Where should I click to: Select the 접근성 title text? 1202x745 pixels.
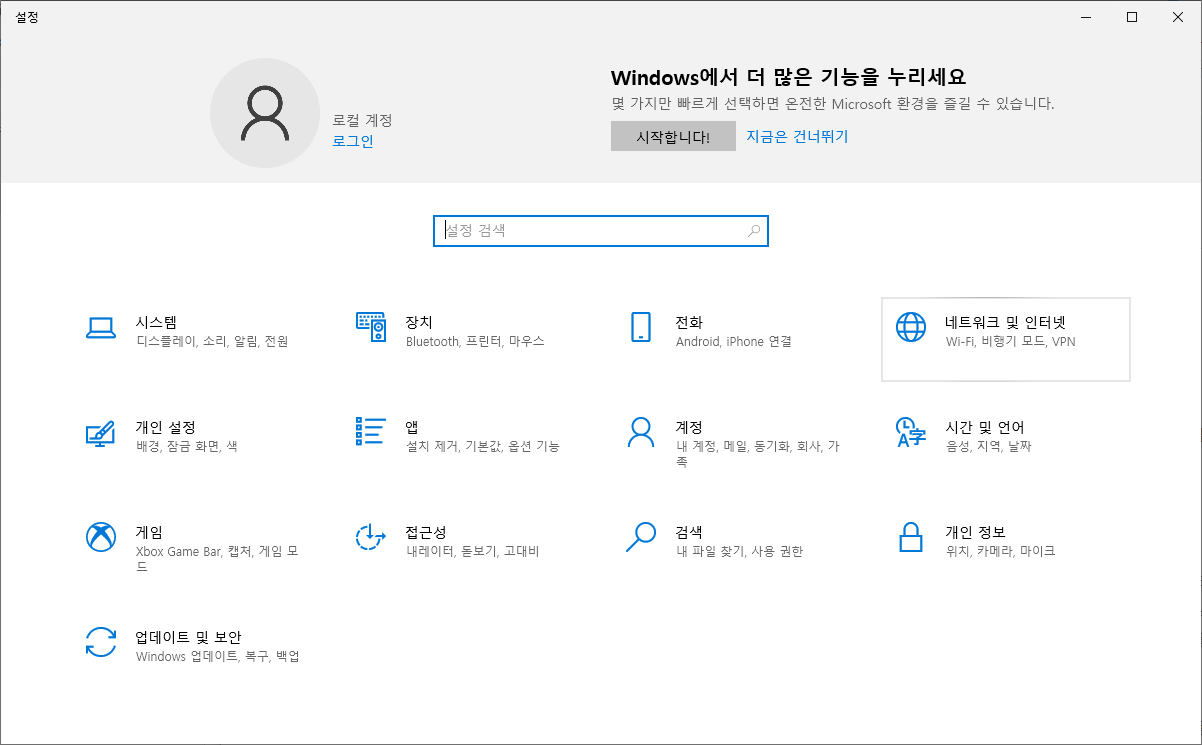pyautogui.click(x=426, y=532)
